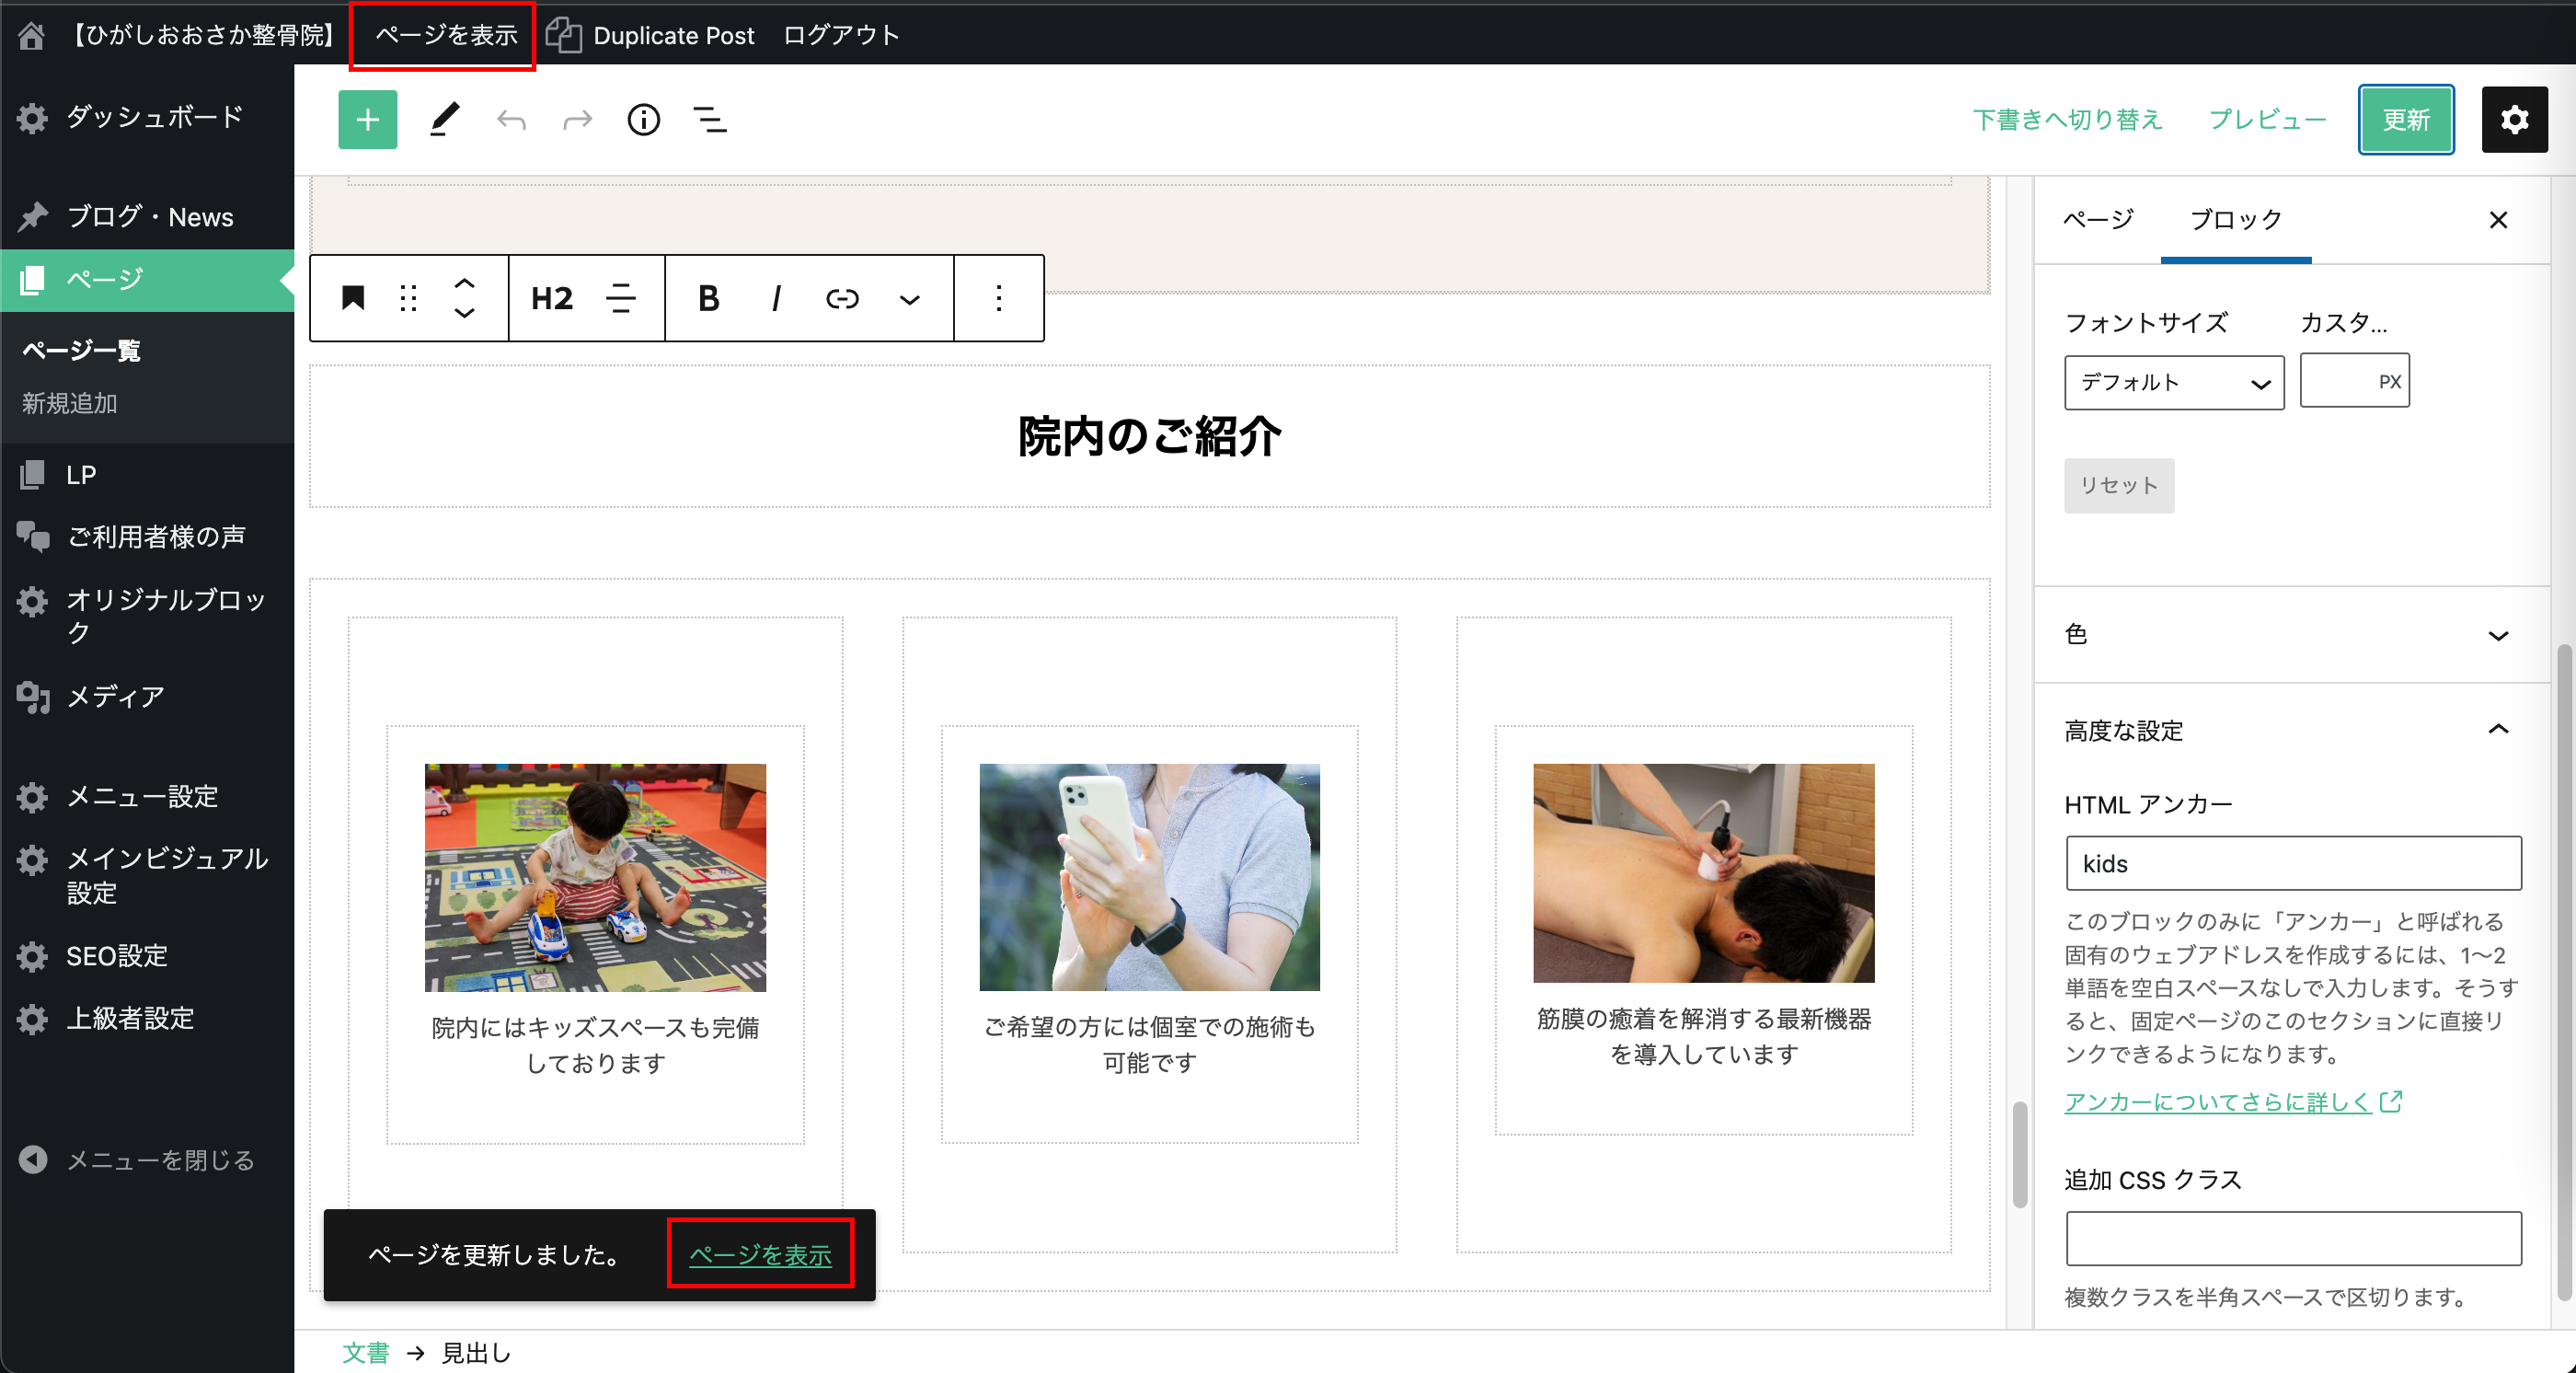Open the block options three-dot menu
Viewport: 2576px width, 1373px height.
pos(998,298)
